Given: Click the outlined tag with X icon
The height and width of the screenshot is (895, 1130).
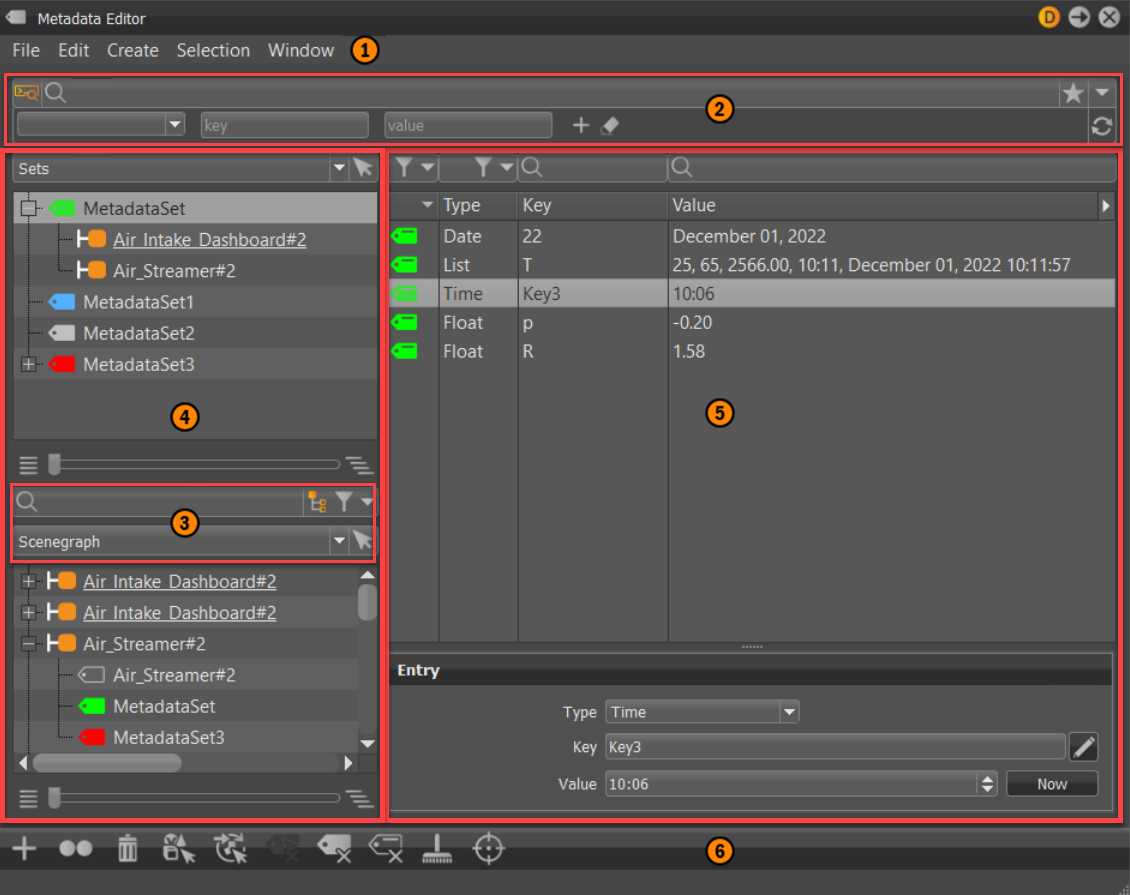Looking at the screenshot, I should pyautogui.click(x=386, y=848).
